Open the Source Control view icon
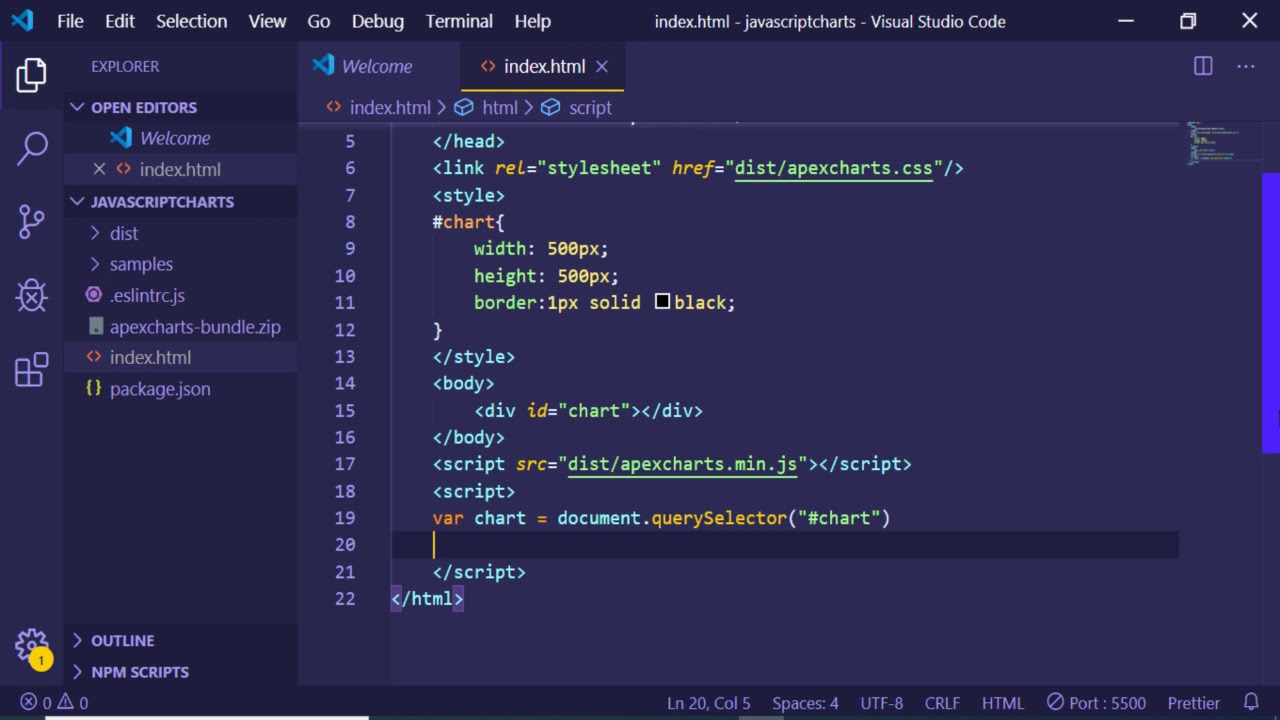This screenshot has width=1280, height=720. point(31,221)
